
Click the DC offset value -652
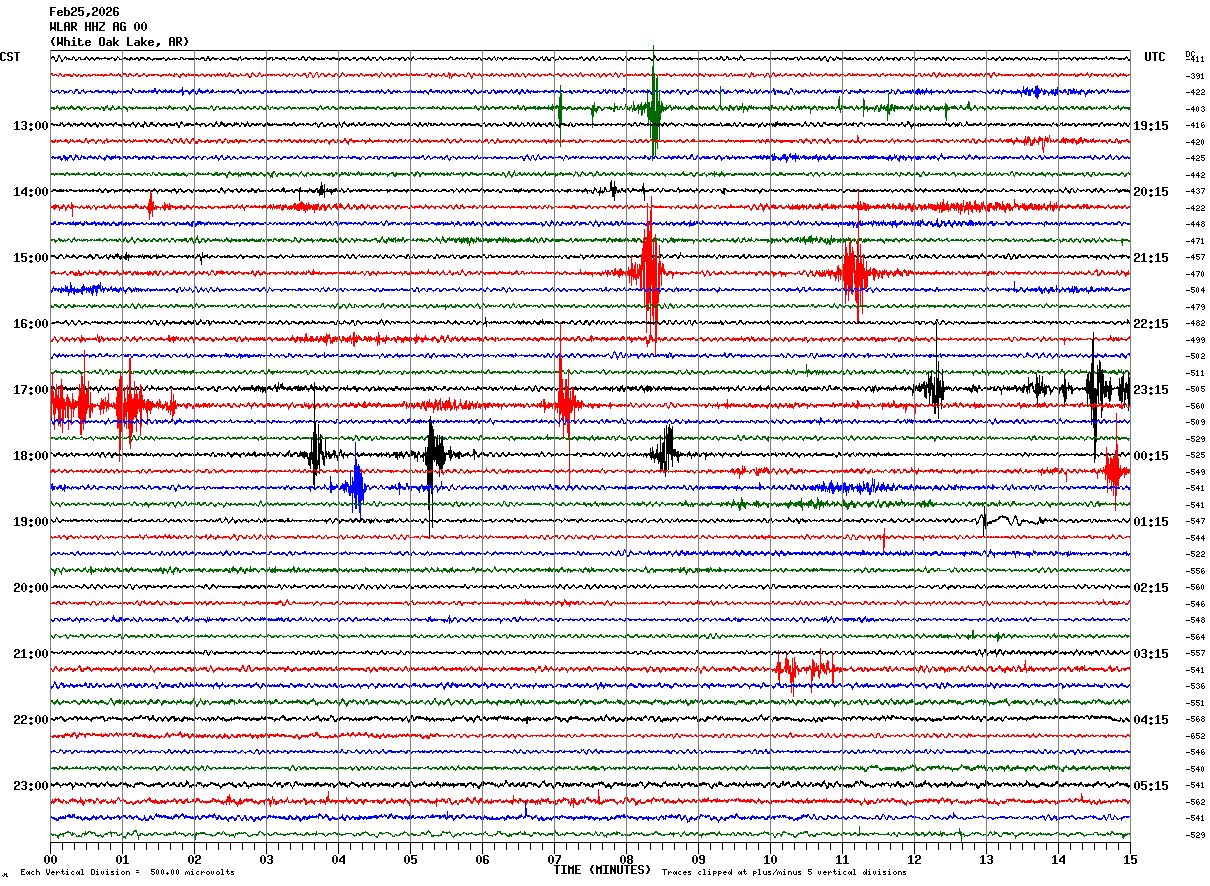[1195, 736]
